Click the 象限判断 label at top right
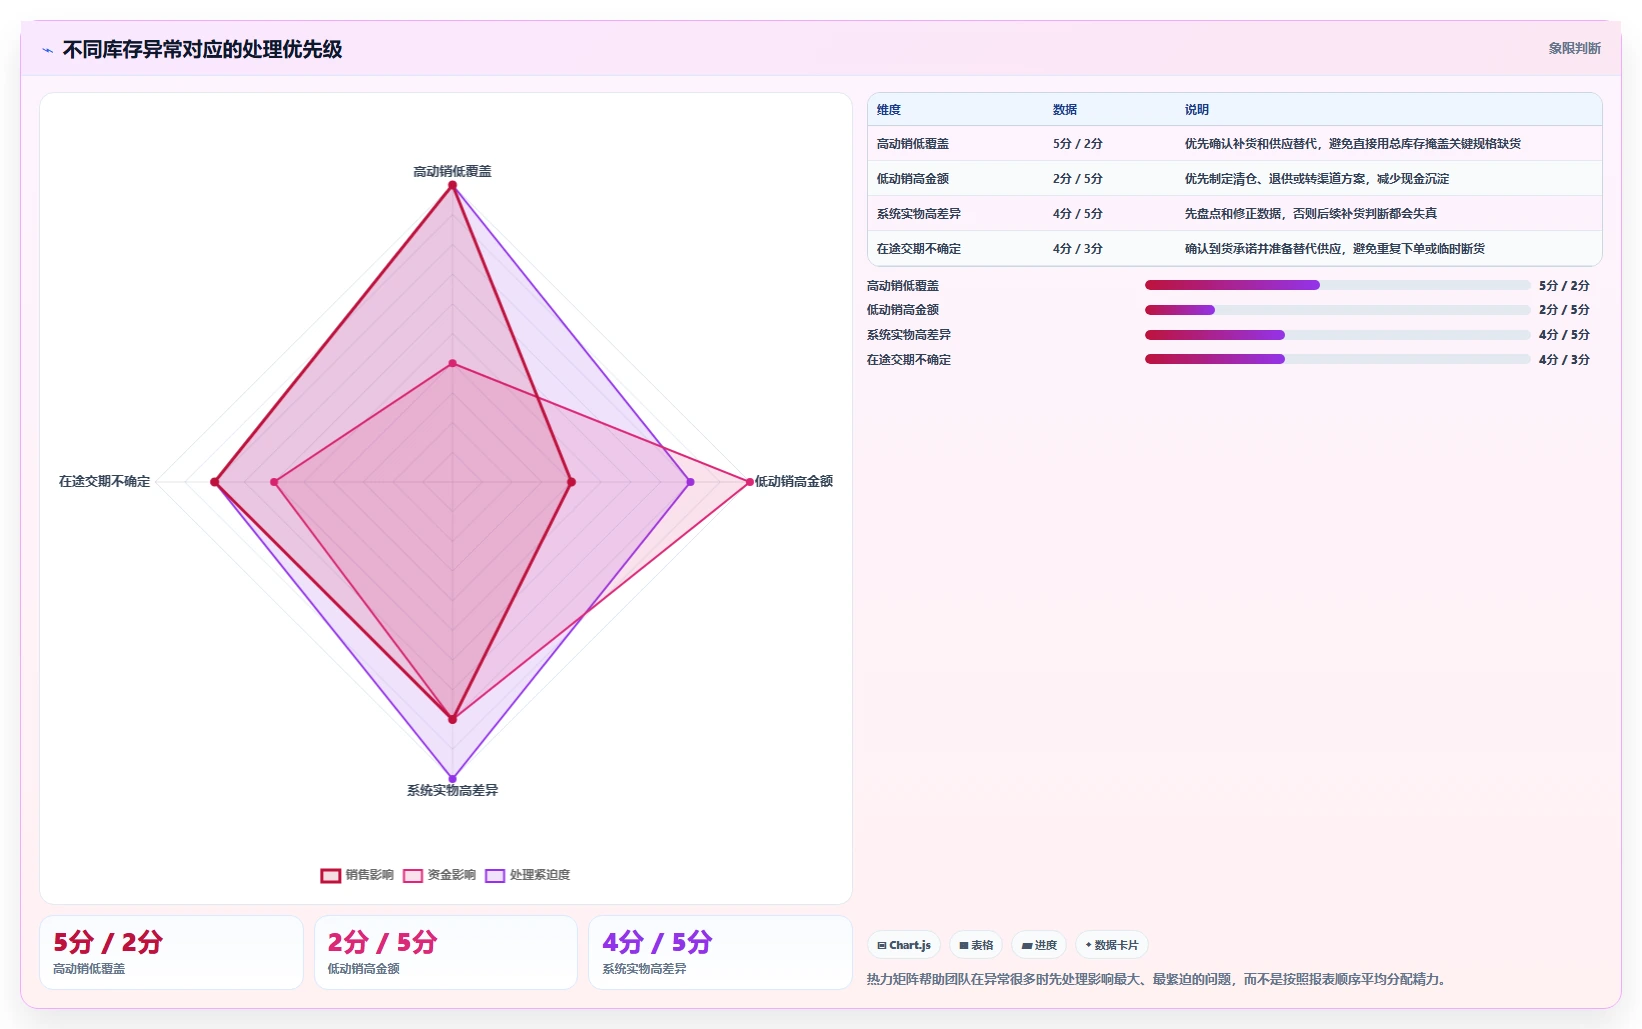The image size is (1642, 1029). pos(1574,48)
